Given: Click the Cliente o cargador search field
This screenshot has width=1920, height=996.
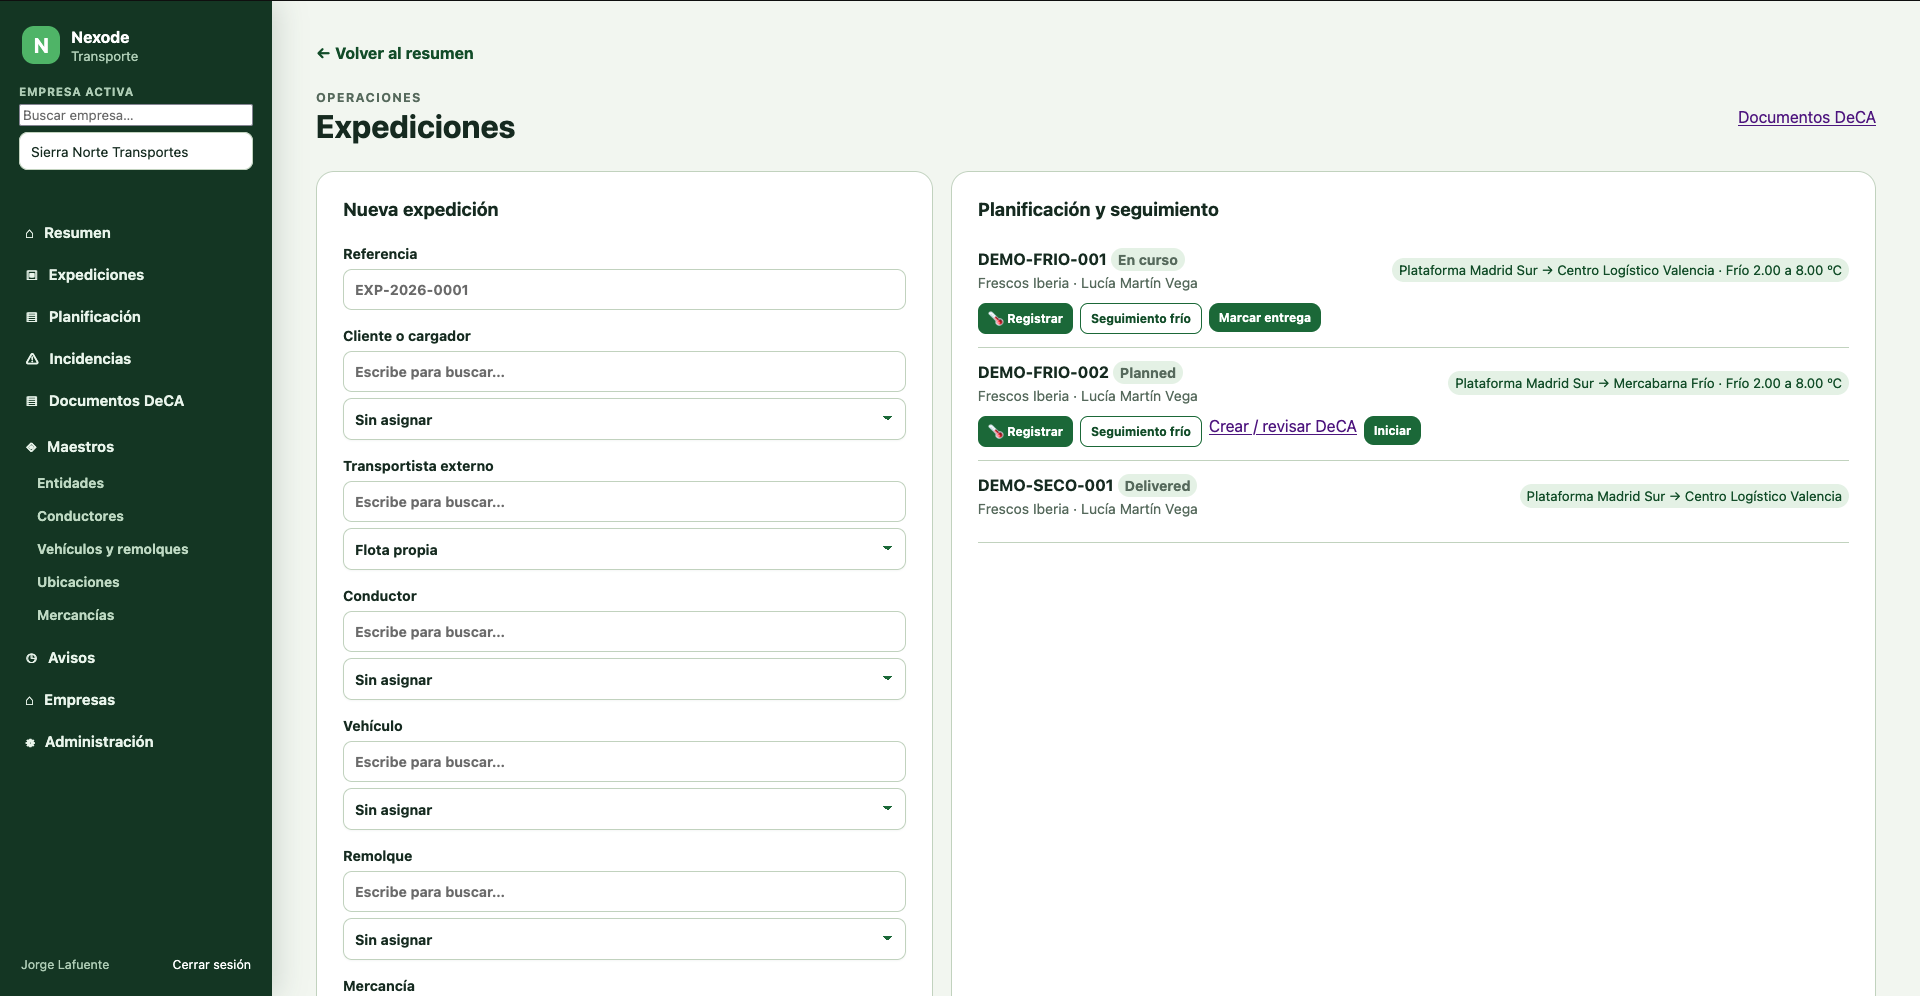Looking at the screenshot, I should [624, 371].
